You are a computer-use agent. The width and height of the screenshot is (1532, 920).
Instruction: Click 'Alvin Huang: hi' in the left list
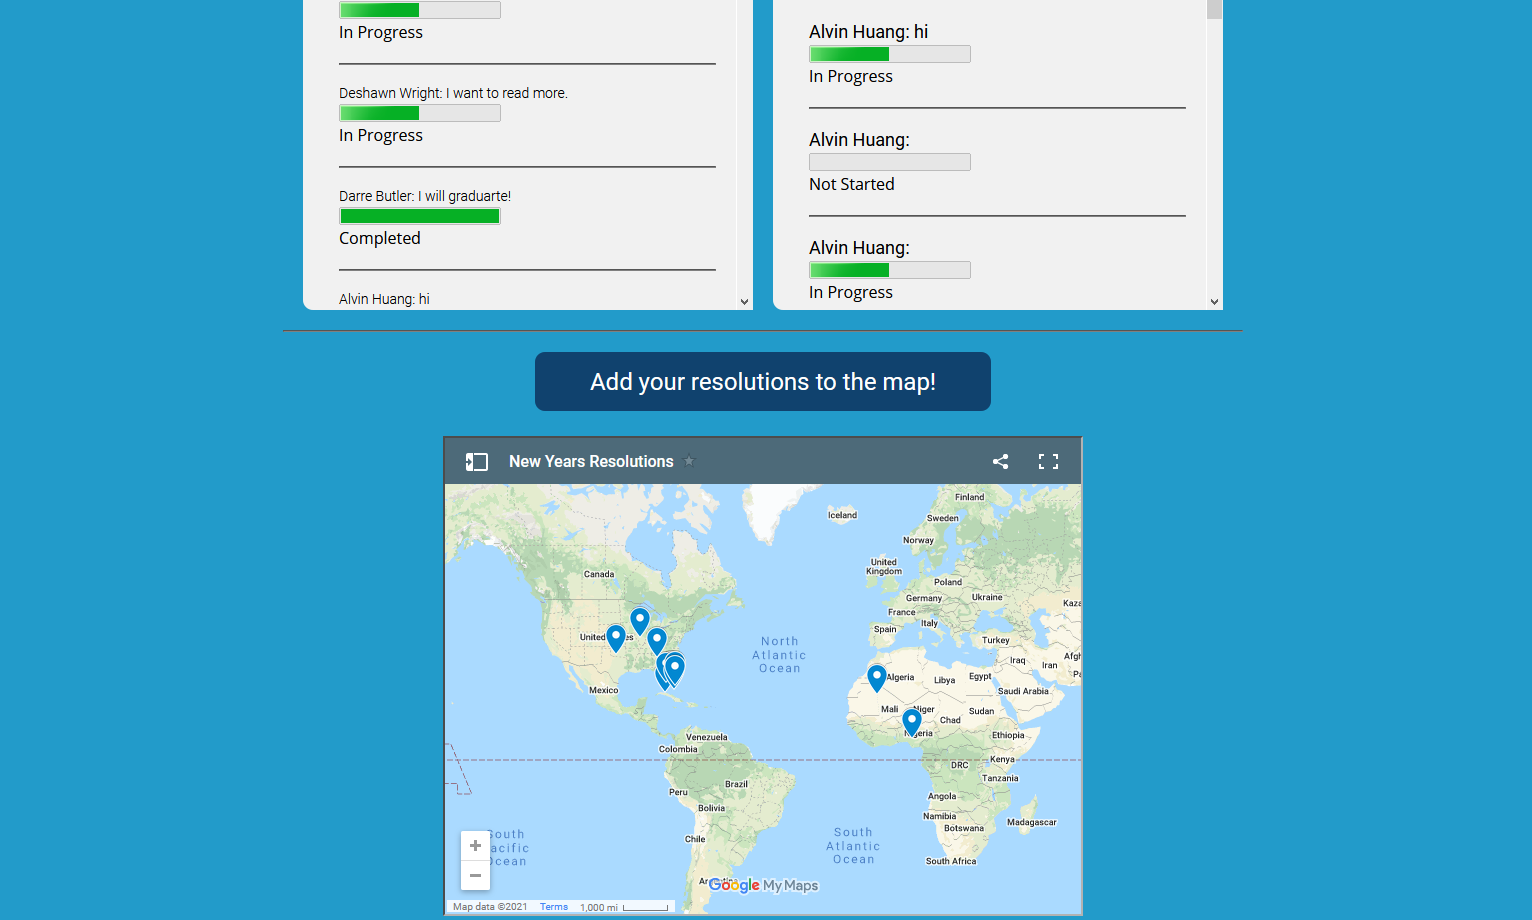pyautogui.click(x=384, y=299)
